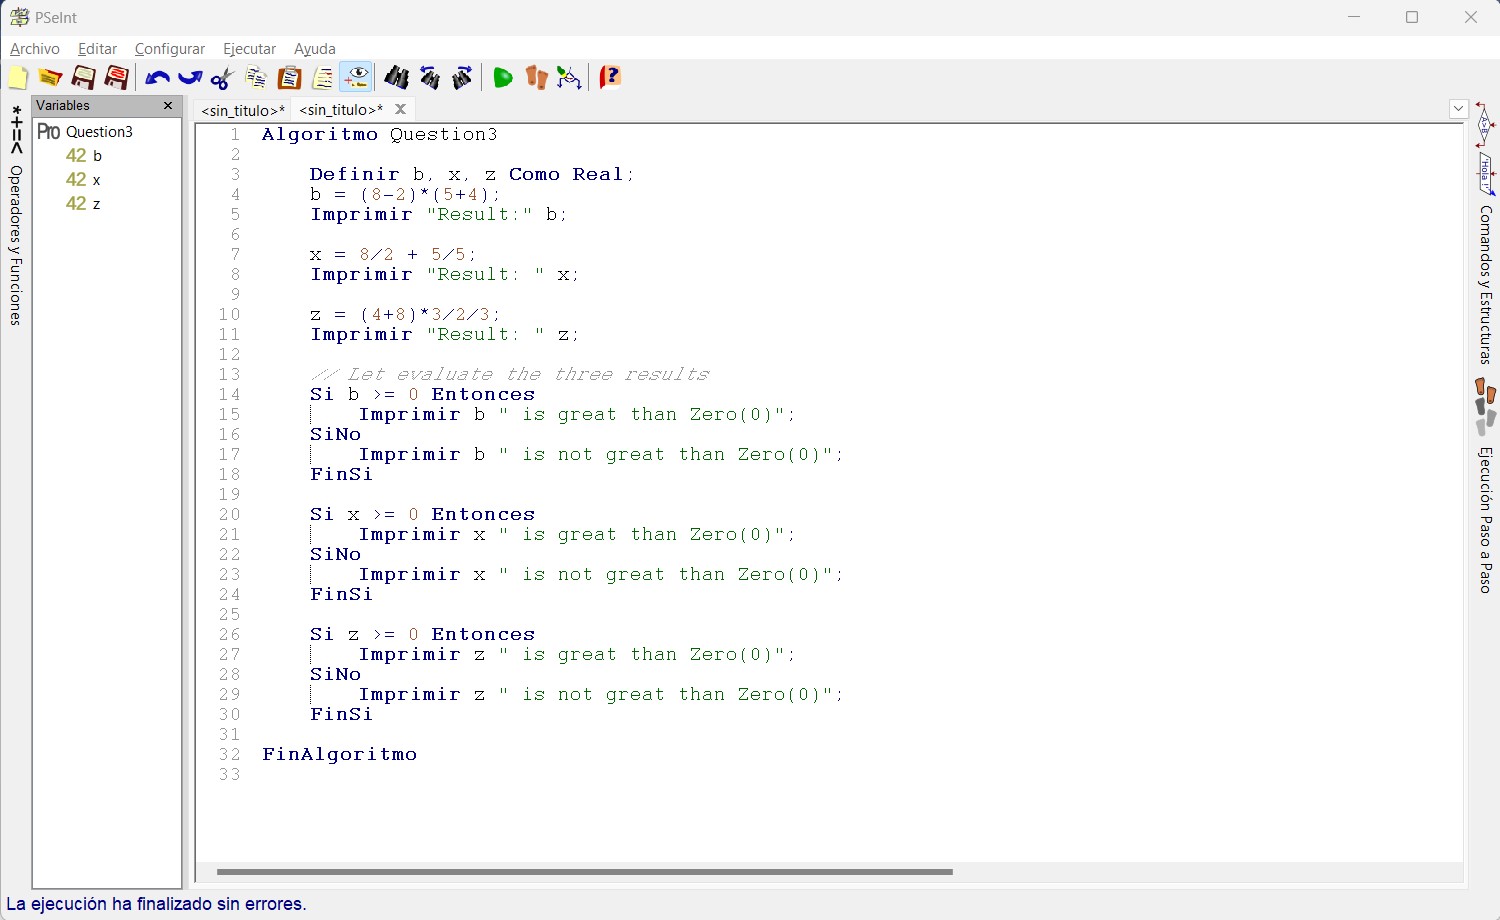This screenshot has width=1500, height=920.
Task: Open the Operadores y Funciones side panel
Action: click(x=16, y=215)
